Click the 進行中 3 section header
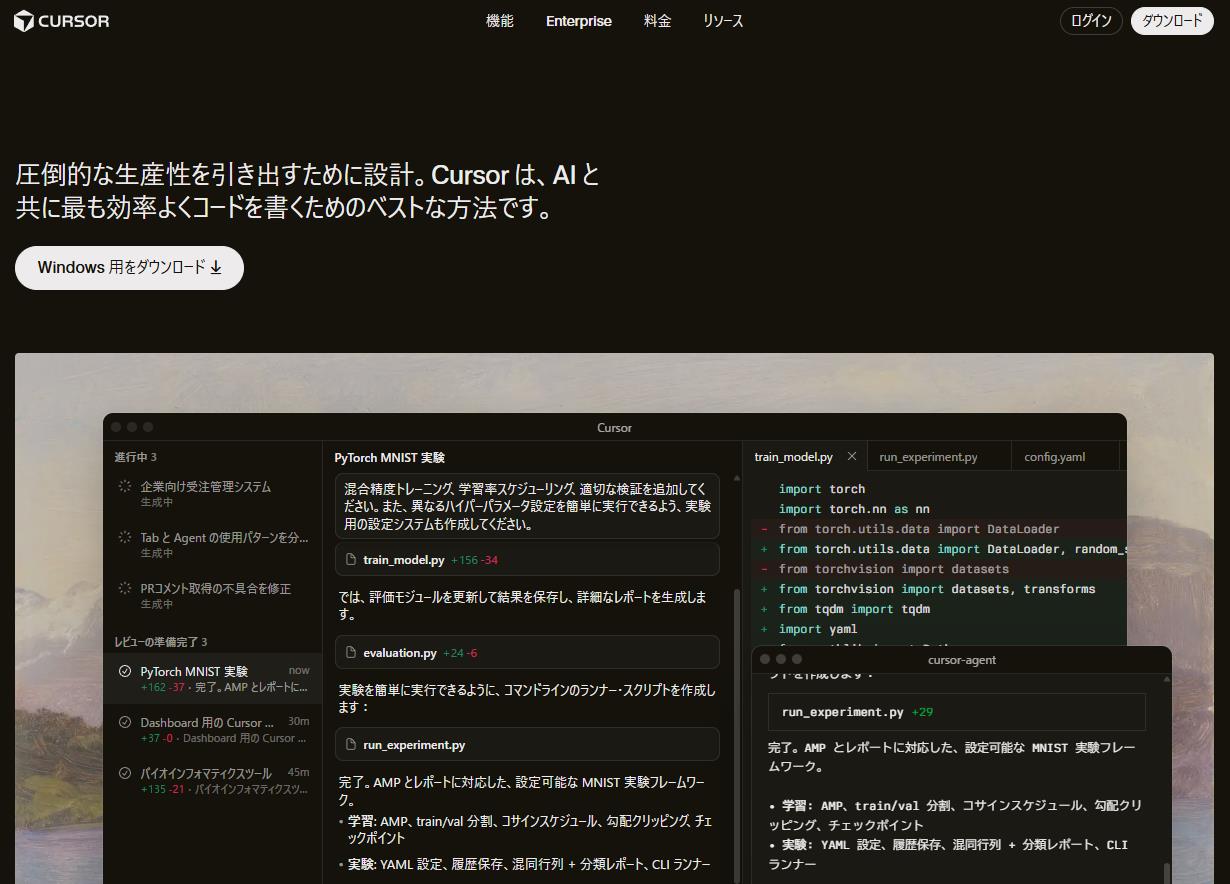 pos(136,457)
